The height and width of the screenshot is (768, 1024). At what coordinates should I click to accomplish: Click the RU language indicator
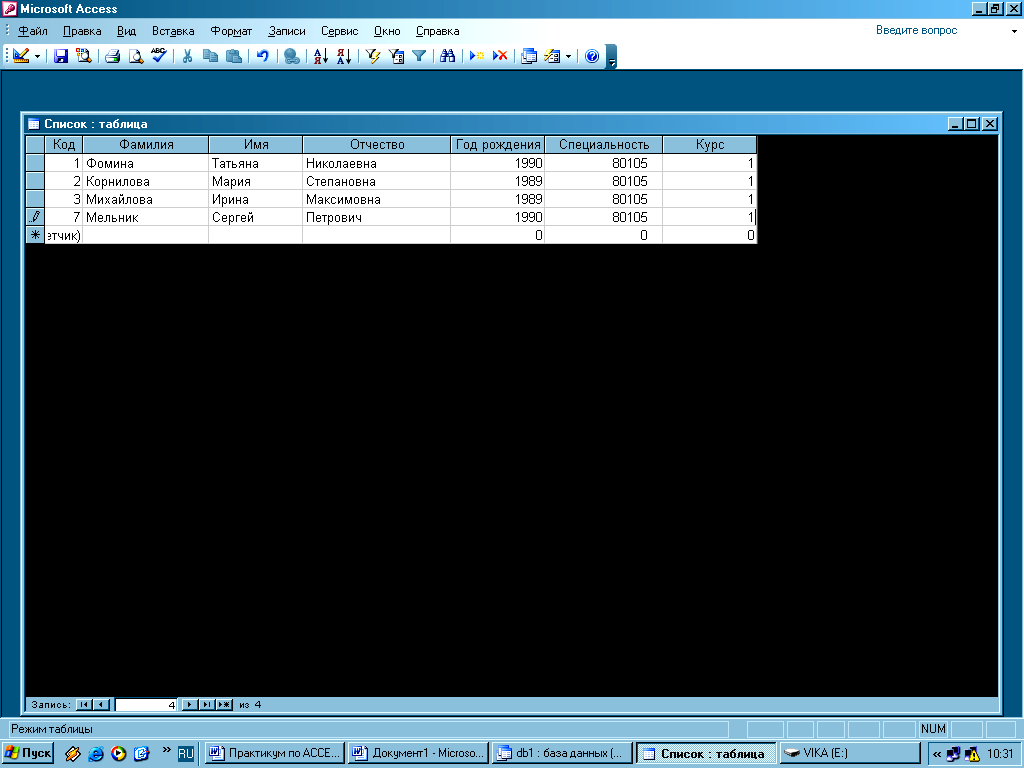[x=185, y=754]
